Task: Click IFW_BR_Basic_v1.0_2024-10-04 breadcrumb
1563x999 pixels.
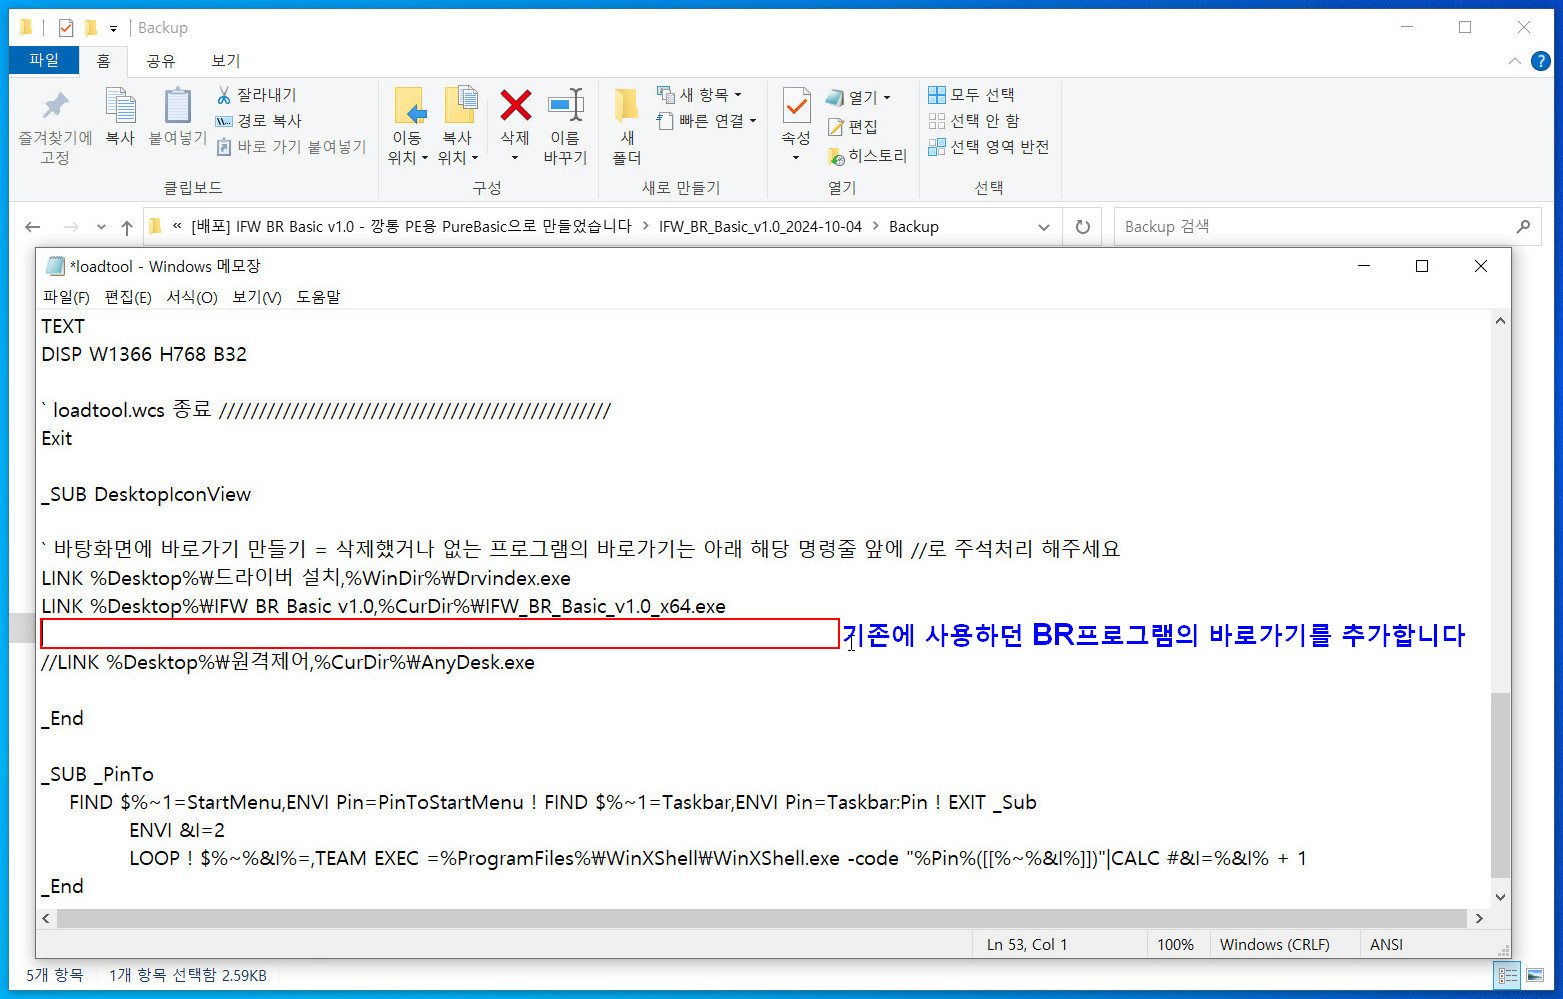Action: 760,227
